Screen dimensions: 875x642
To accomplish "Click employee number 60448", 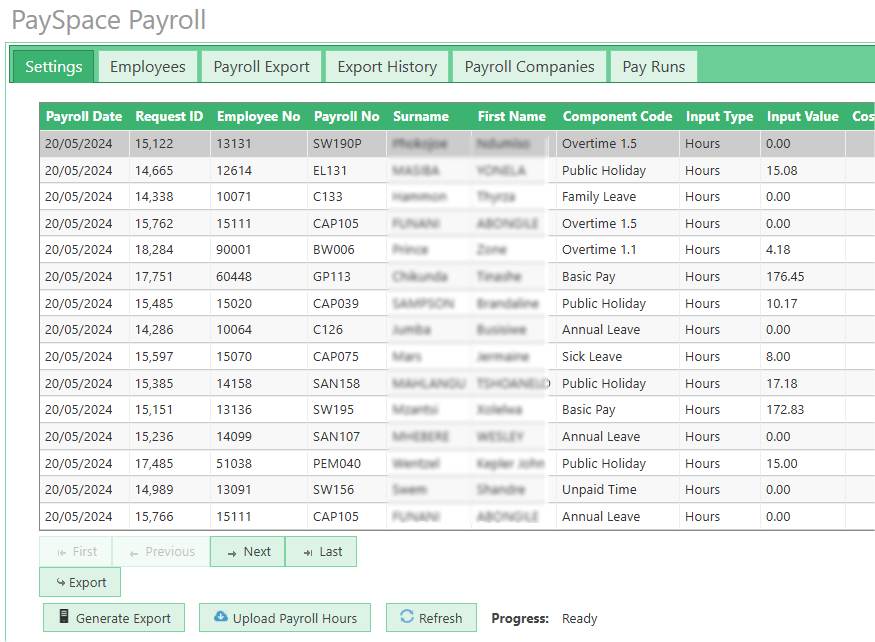I will 259,276.
